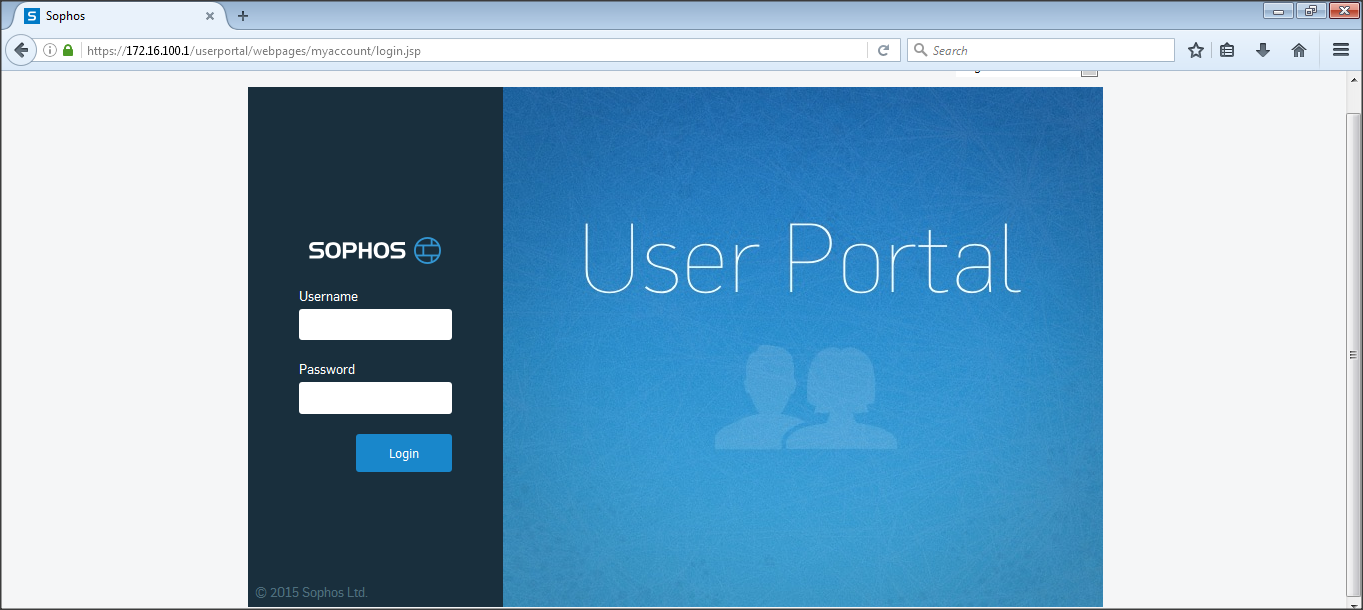Open the Downloads arrow icon

[x=1263, y=50]
